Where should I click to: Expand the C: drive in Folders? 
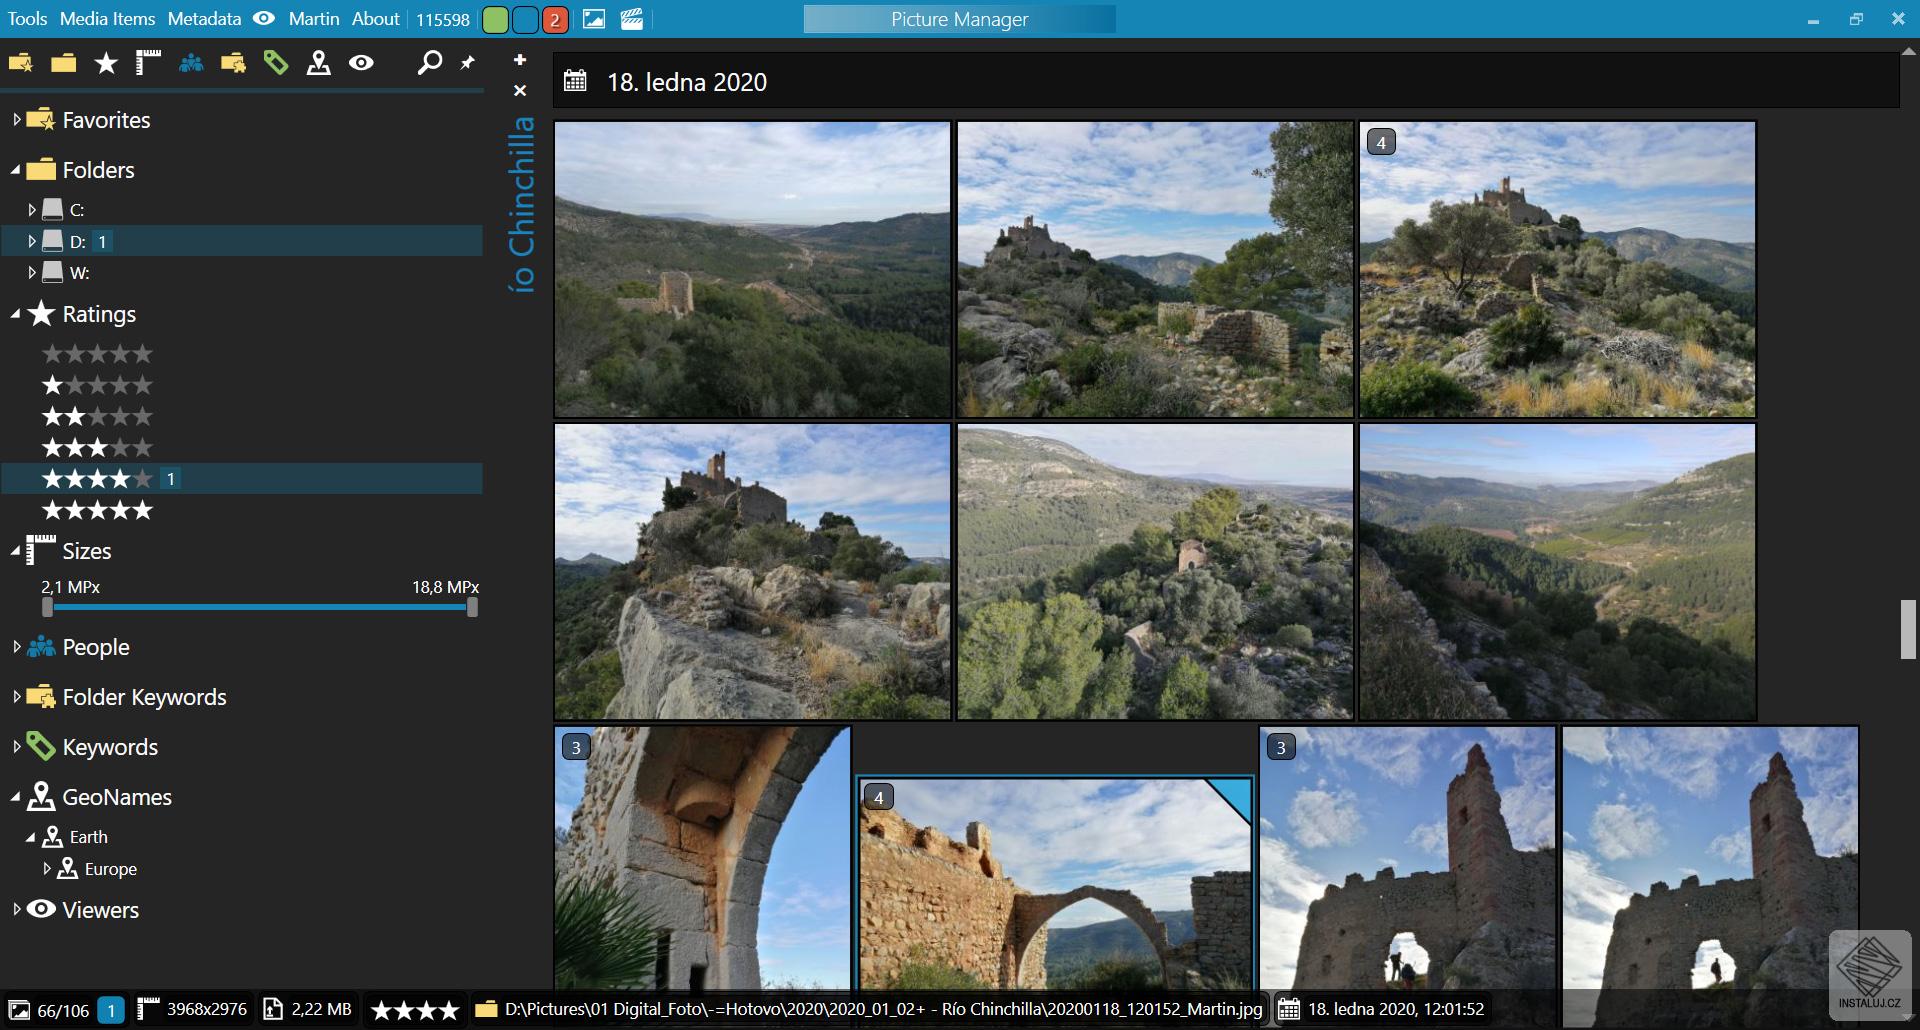pos(31,209)
